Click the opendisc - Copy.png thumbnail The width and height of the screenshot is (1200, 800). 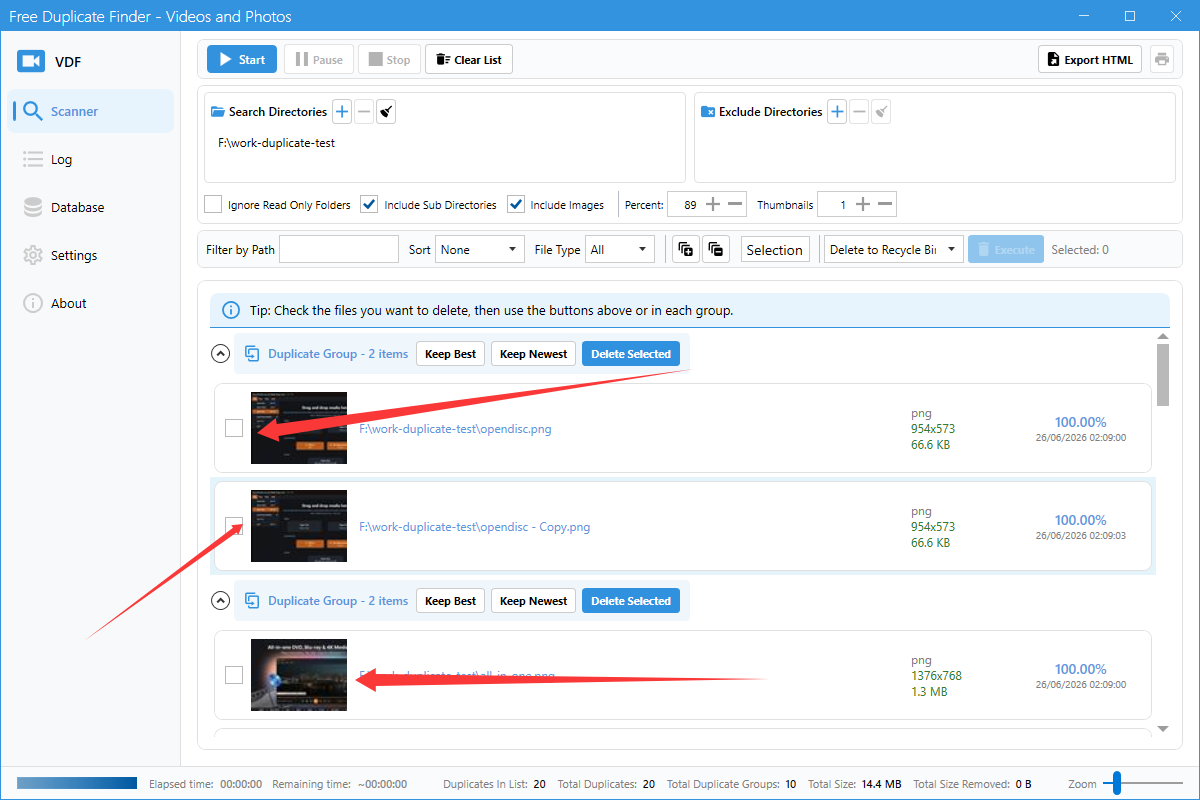(299, 526)
